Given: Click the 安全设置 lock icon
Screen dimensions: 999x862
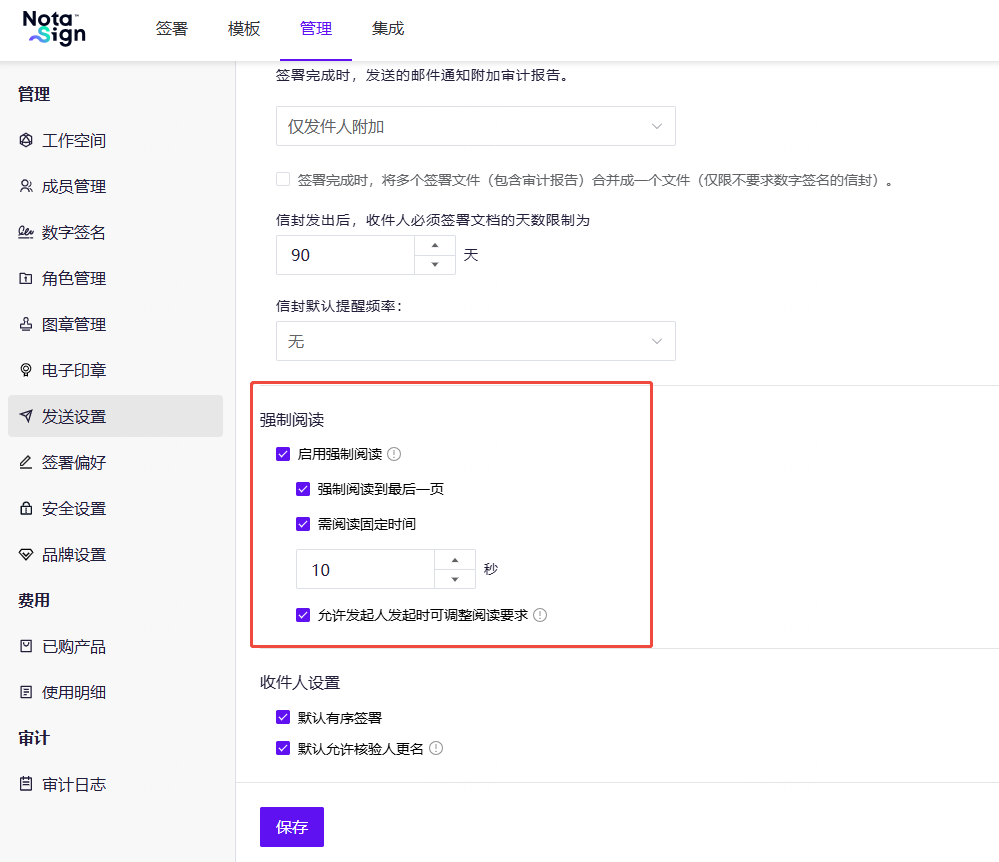Looking at the screenshot, I should 25,508.
